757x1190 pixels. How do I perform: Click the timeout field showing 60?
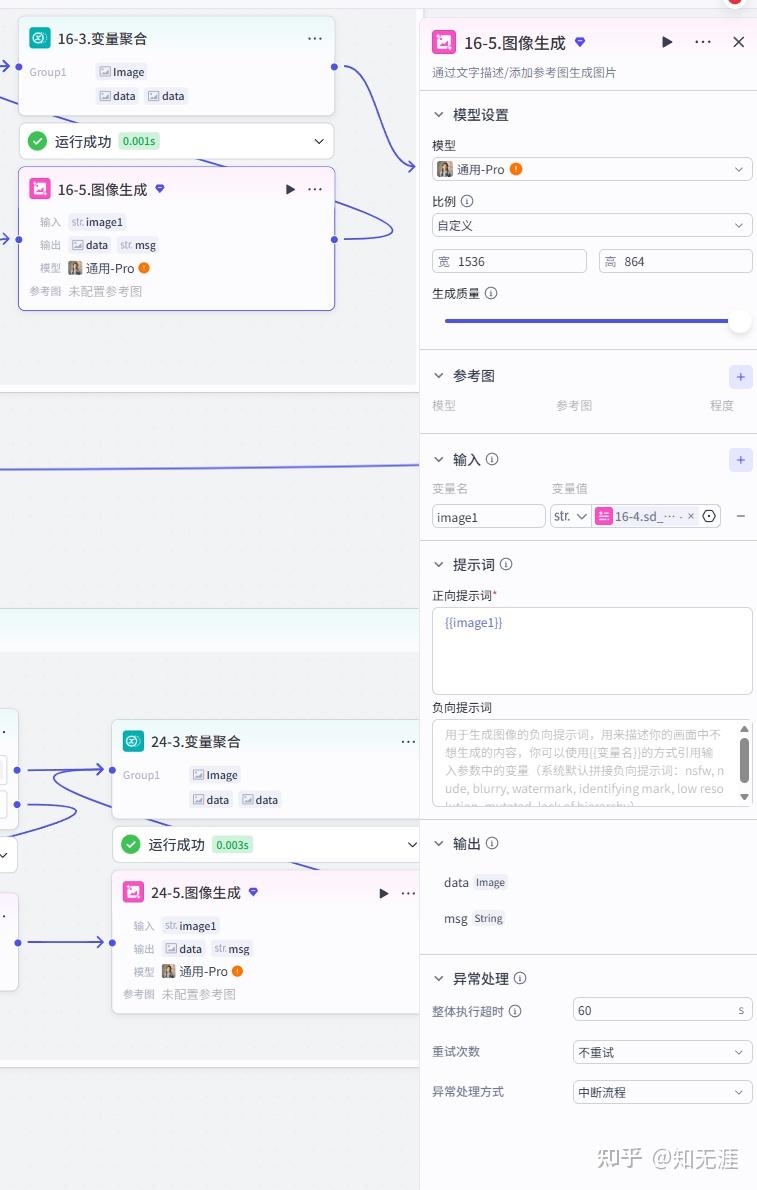click(663, 1010)
